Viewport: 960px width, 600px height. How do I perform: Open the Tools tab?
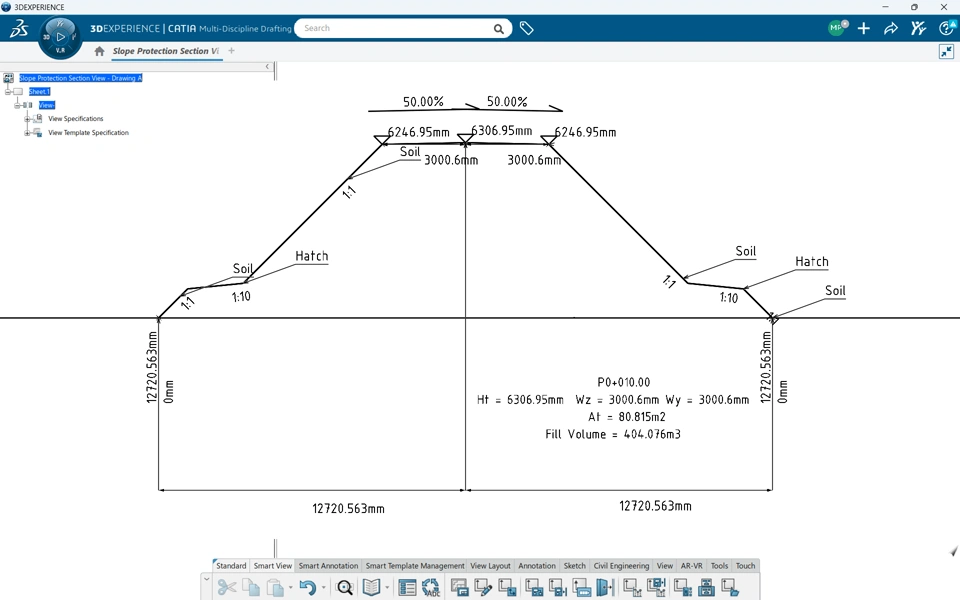[x=719, y=566]
